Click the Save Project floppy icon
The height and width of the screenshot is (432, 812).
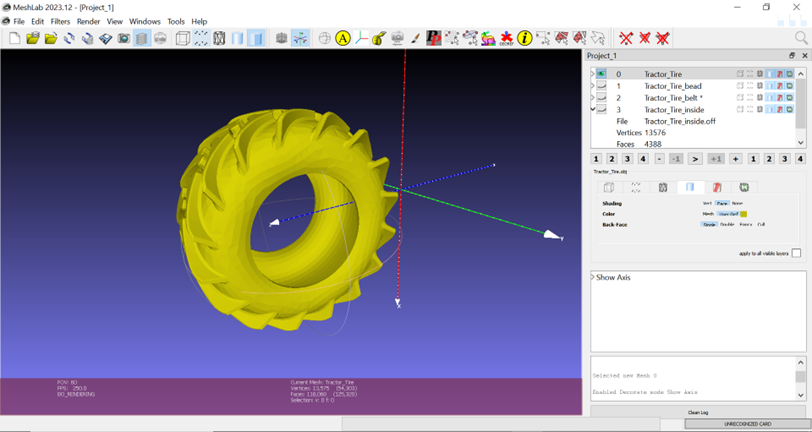click(x=106, y=38)
